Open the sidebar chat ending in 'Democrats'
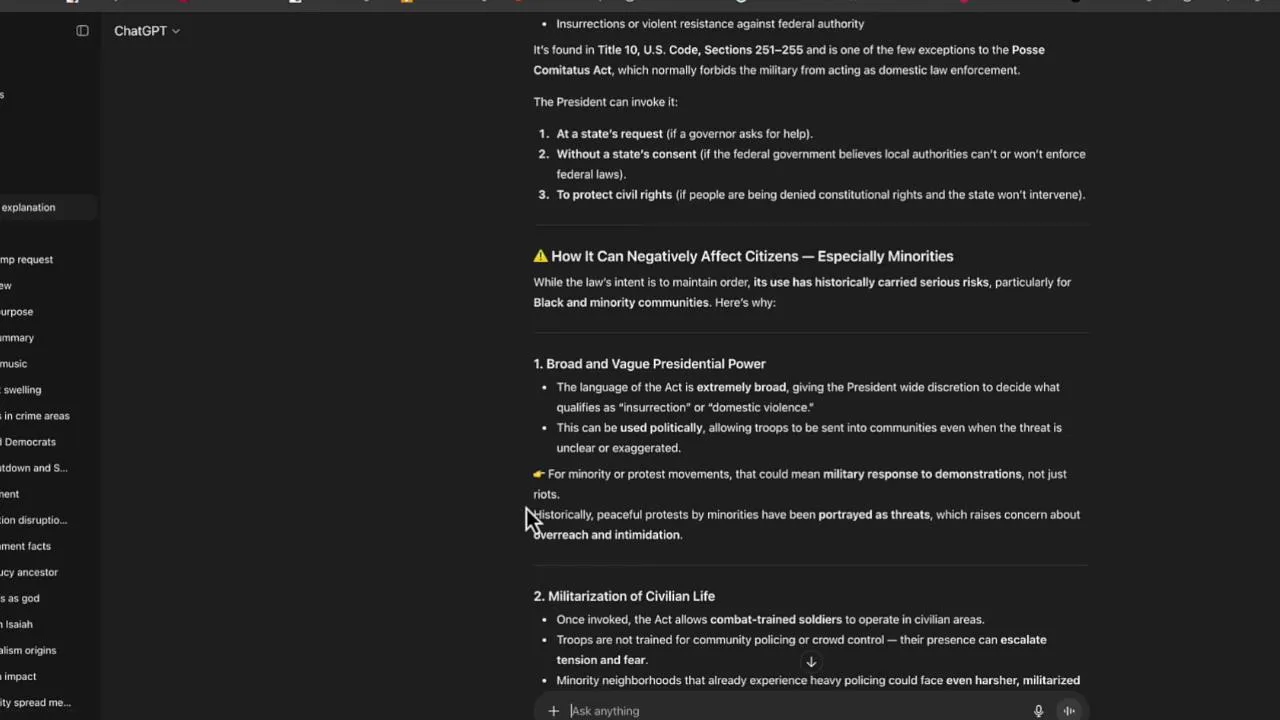The image size is (1280, 720). pos(48,441)
